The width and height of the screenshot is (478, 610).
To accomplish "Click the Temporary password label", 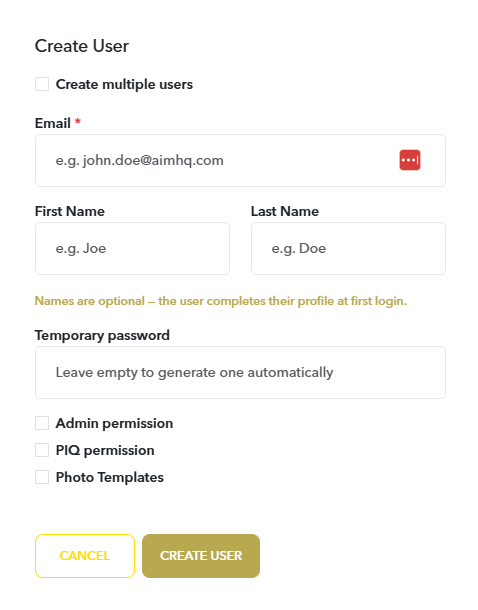I will click(x=102, y=335).
